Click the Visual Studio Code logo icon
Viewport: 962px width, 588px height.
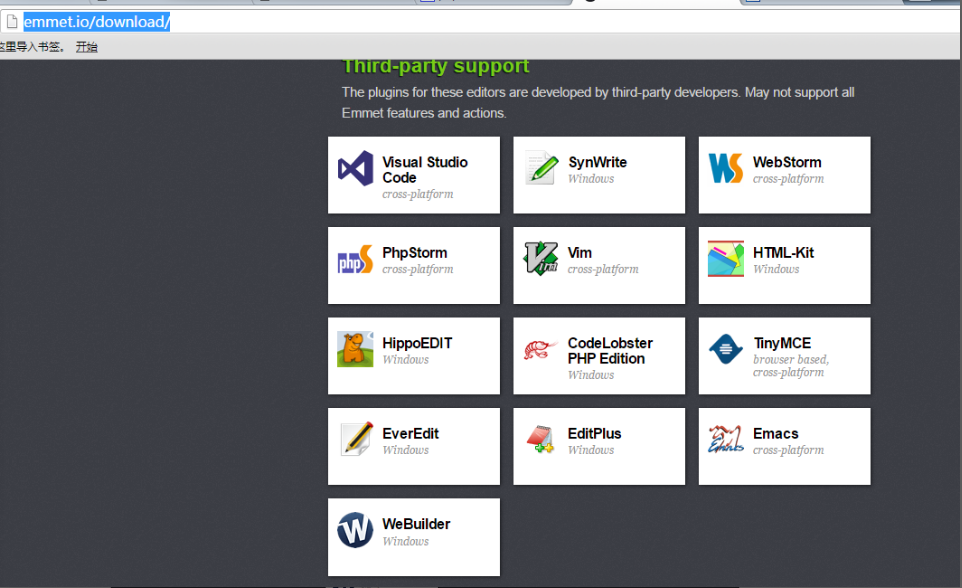pyautogui.click(x=355, y=168)
